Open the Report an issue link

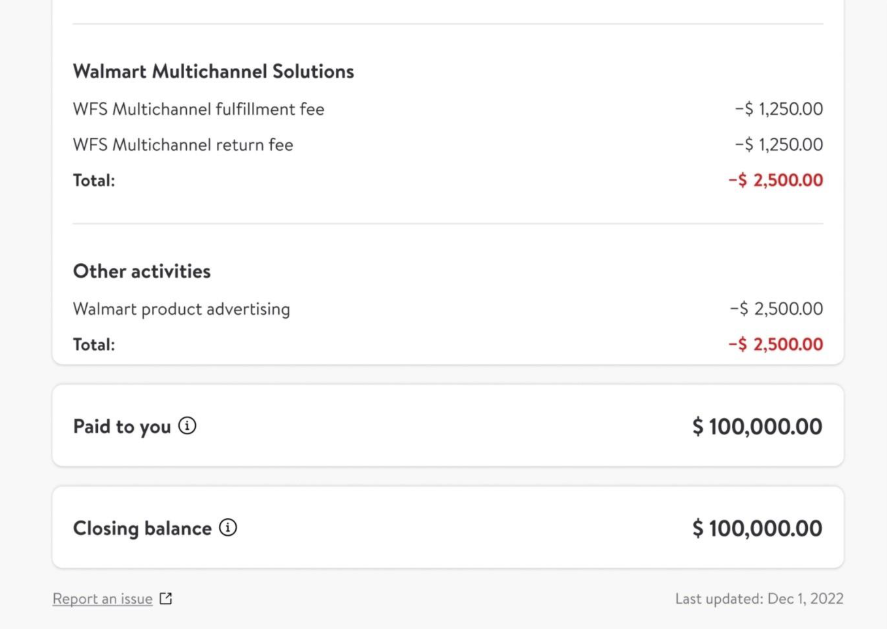coord(102,599)
